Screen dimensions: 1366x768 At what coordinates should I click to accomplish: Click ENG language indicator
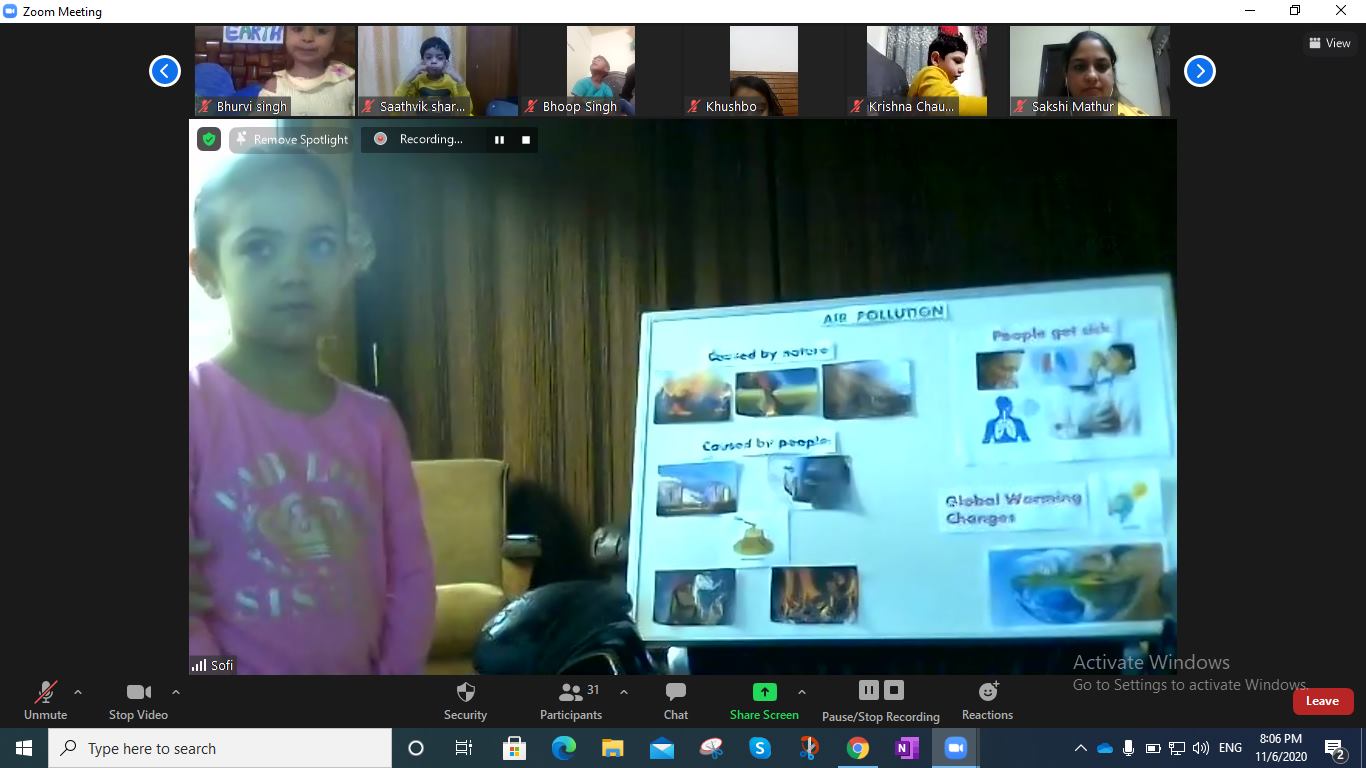click(x=1231, y=748)
